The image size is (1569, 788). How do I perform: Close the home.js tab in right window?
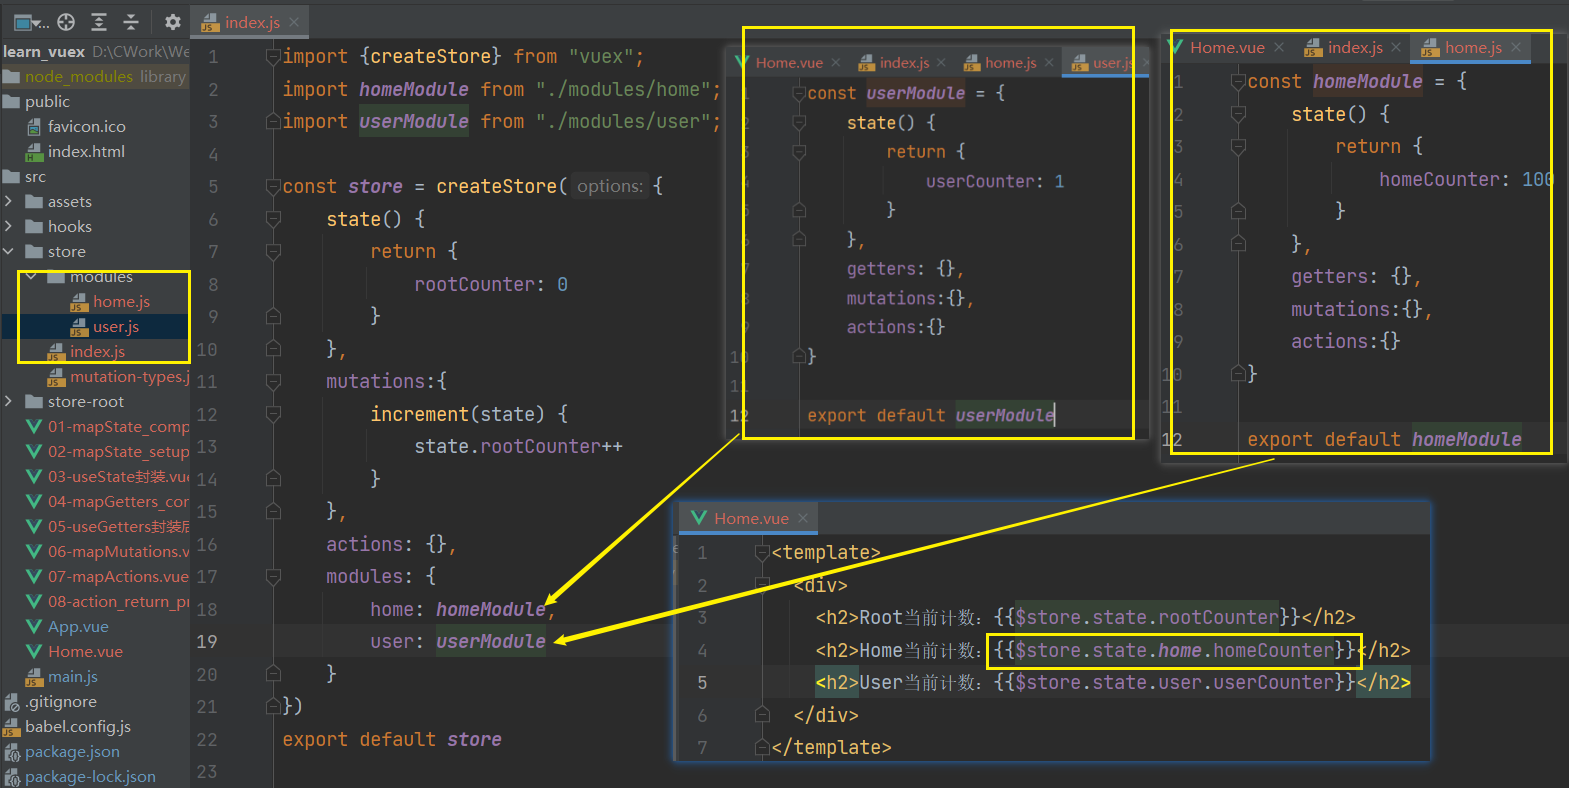[1516, 47]
